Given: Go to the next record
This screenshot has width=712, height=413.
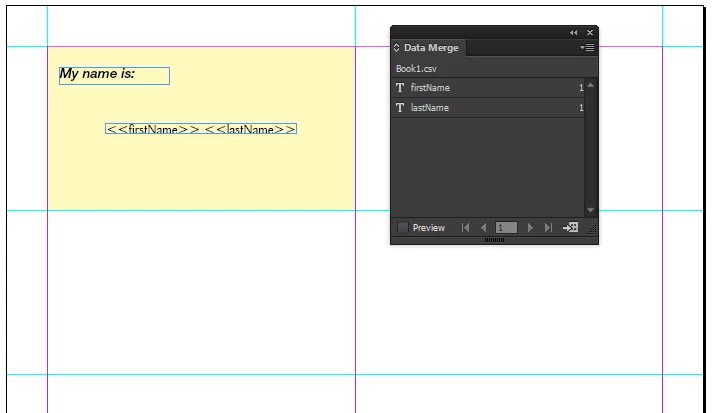Looking at the screenshot, I should [x=530, y=227].
